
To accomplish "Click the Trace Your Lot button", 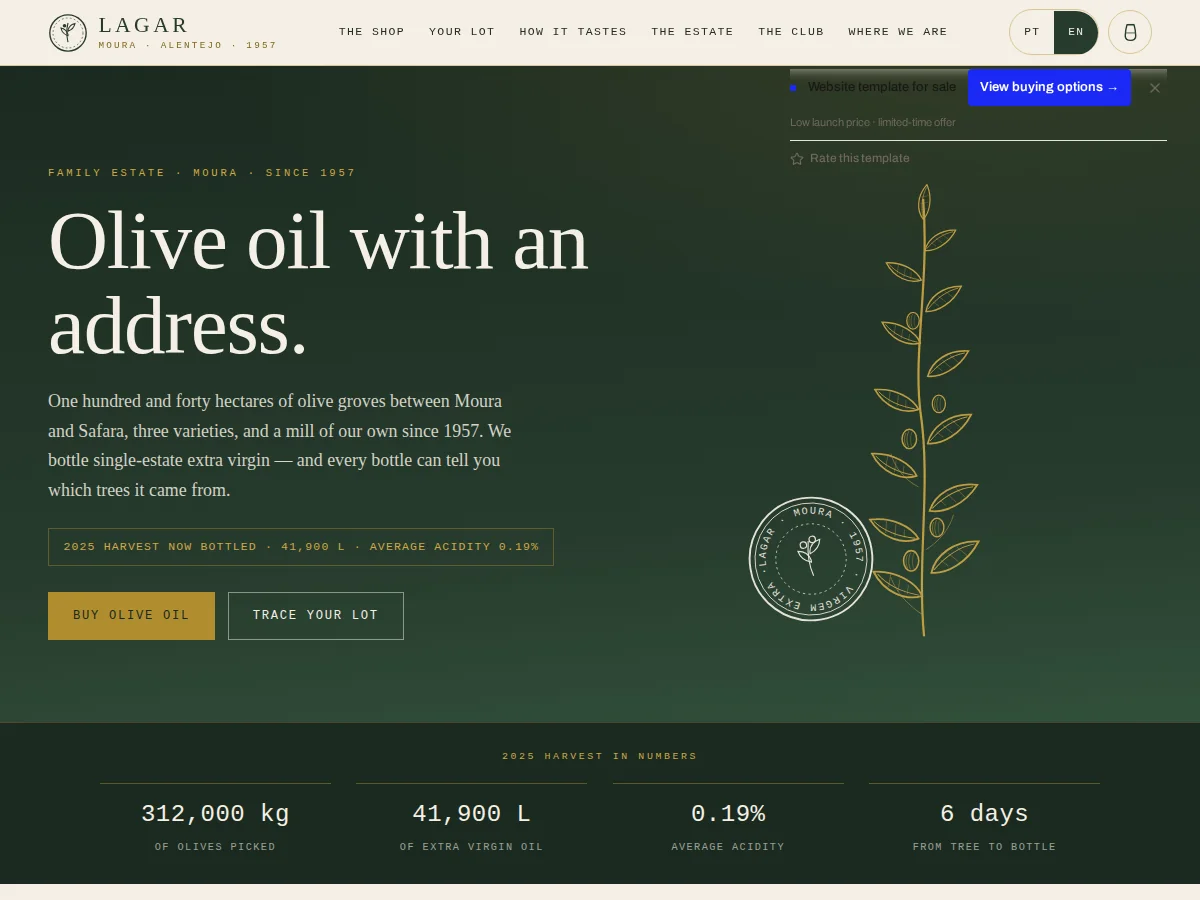I will [x=316, y=616].
